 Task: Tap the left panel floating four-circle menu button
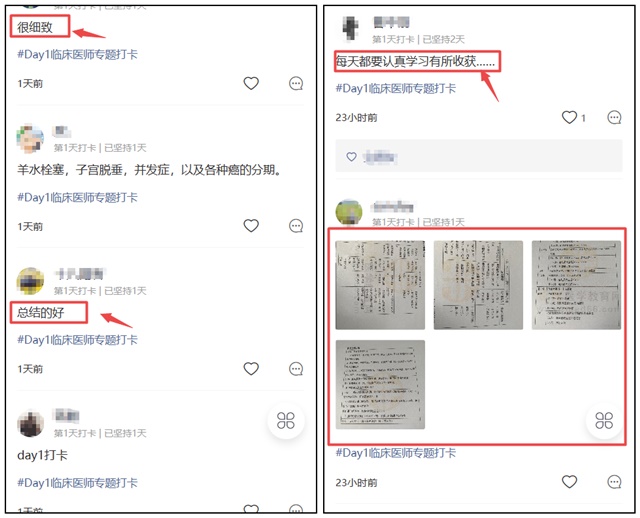click(286, 420)
